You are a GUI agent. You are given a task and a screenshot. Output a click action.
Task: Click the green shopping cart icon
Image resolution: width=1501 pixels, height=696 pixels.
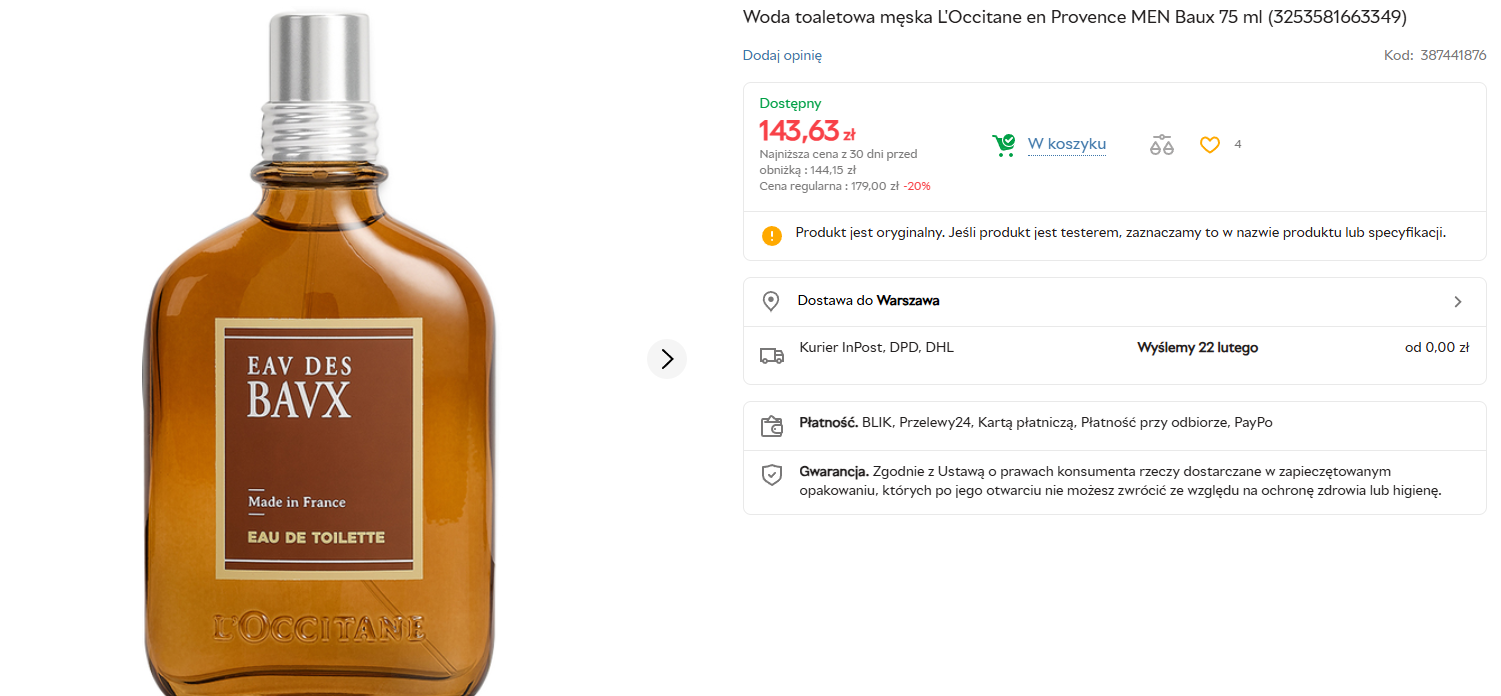[x=1003, y=146]
